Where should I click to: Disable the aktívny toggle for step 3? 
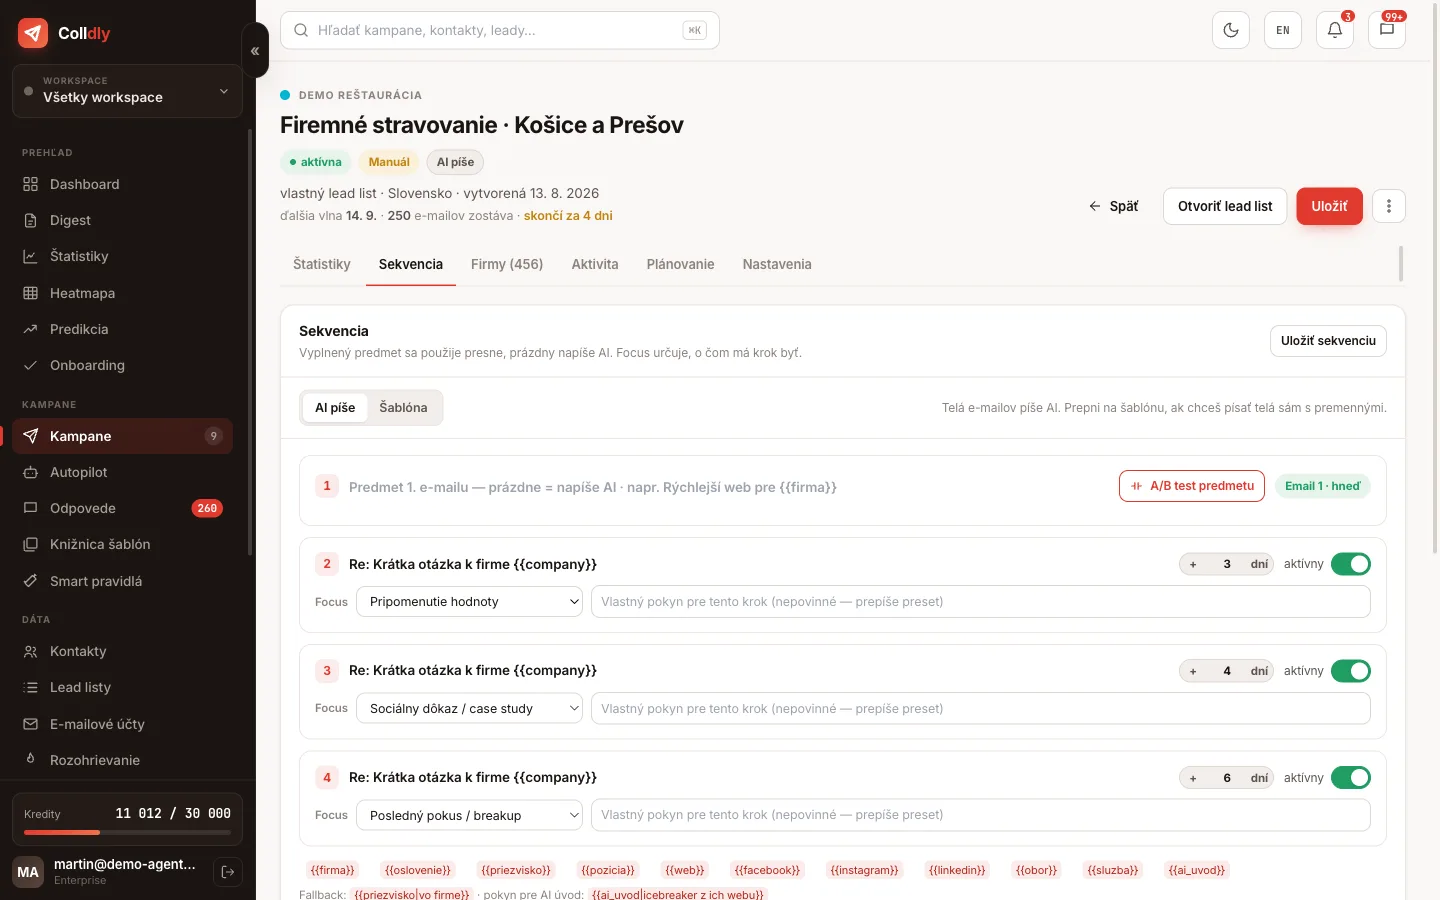[x=1351, y=671]
